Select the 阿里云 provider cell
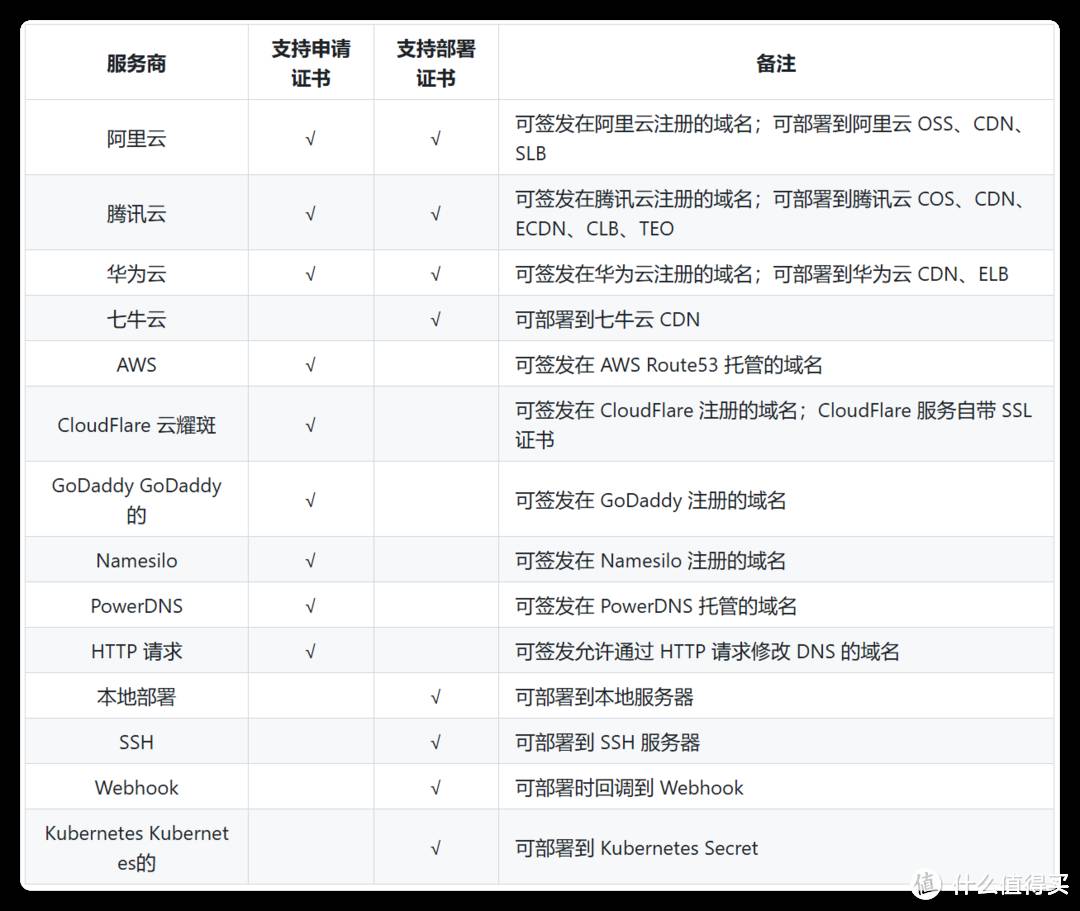 136,138
